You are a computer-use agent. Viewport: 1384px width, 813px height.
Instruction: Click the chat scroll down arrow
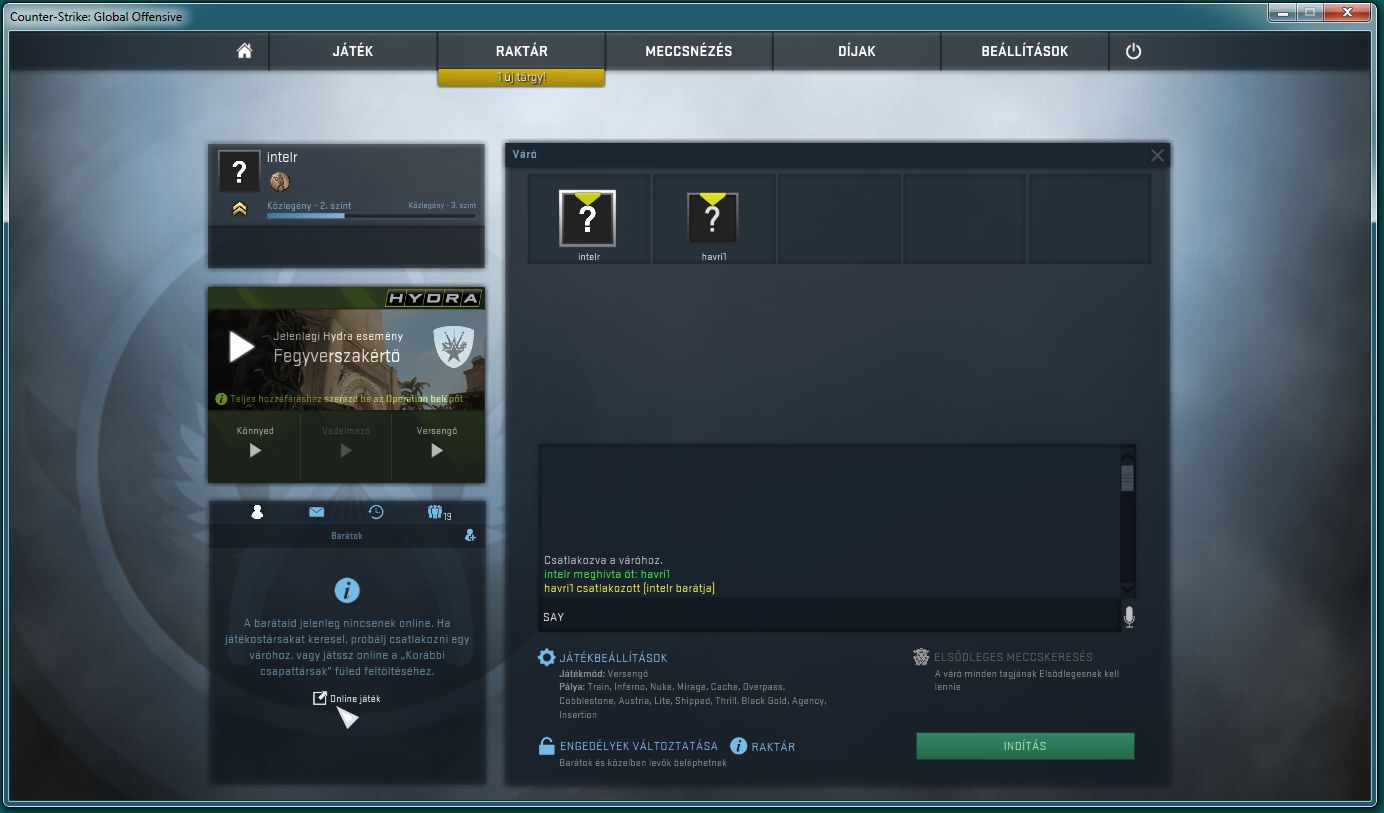point(1127,589)
